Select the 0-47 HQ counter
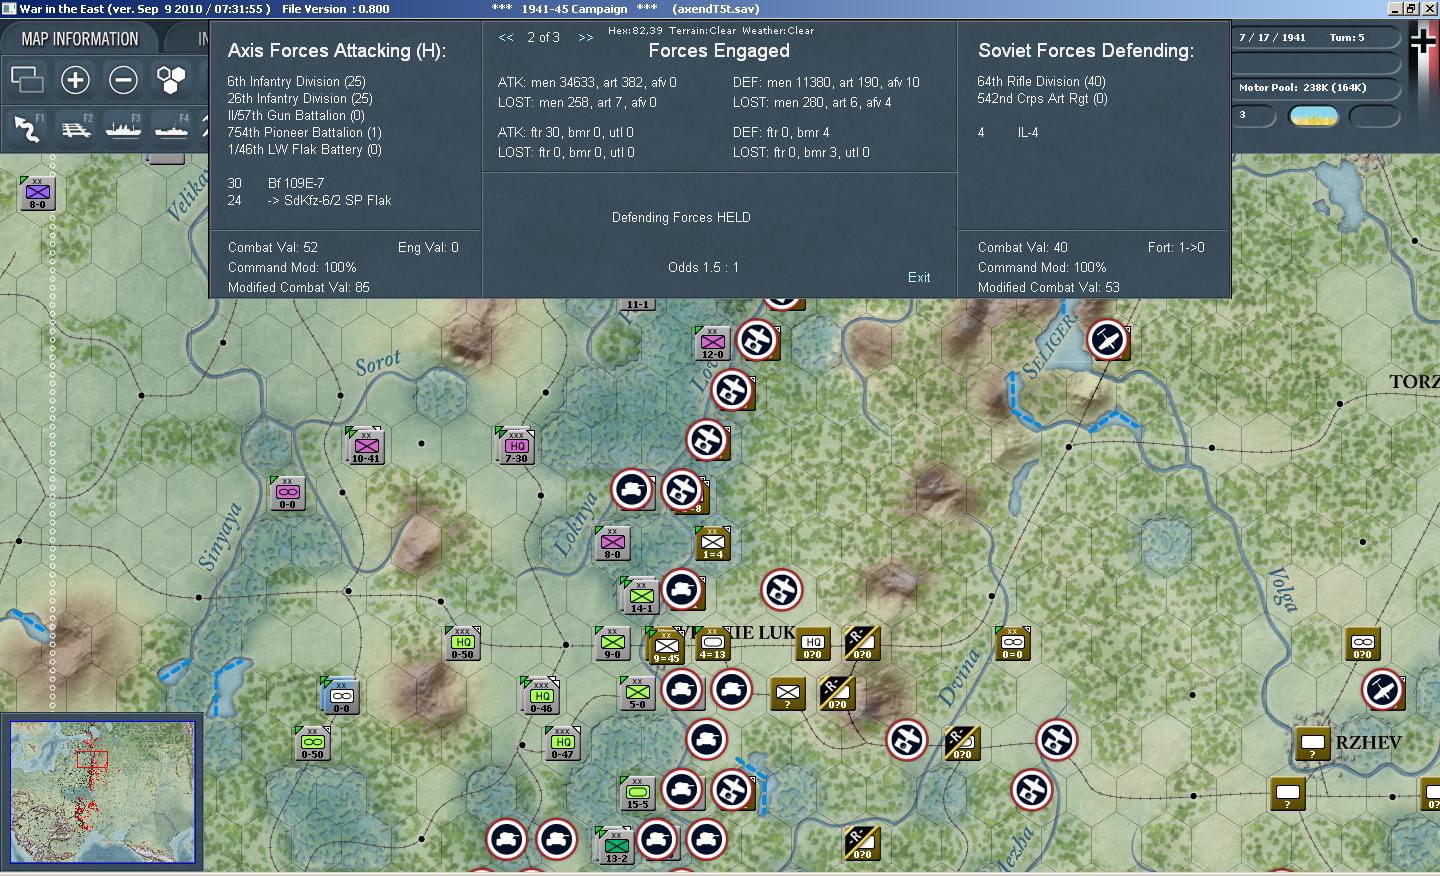 (562, 743)
